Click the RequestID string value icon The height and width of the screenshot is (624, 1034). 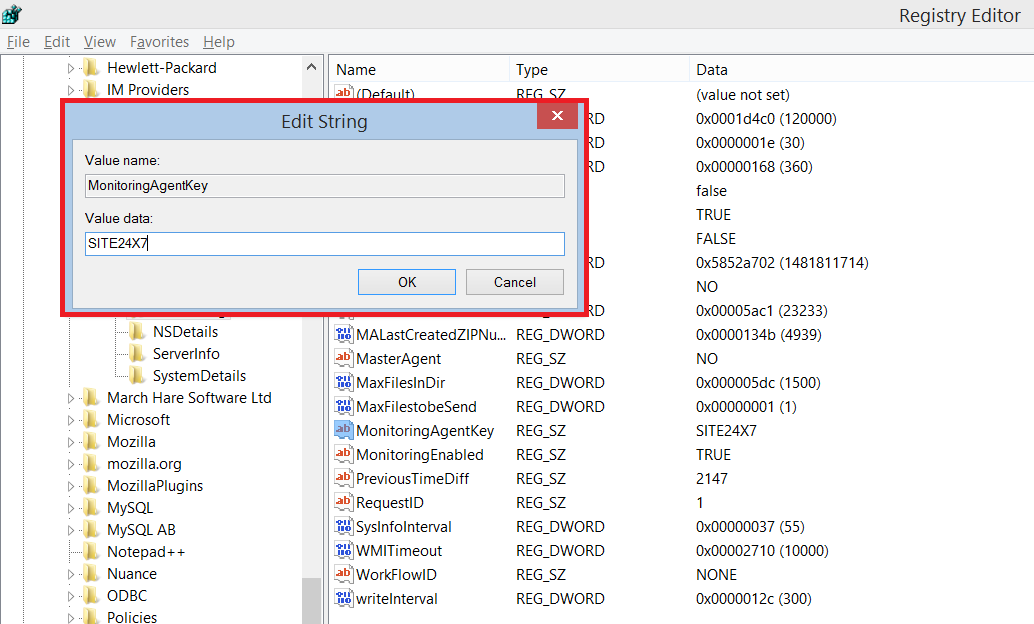click(x=344, y=503)
